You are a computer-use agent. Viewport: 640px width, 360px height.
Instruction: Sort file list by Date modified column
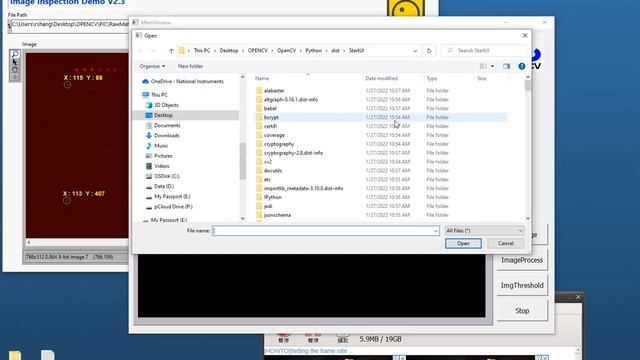point(382,78)
